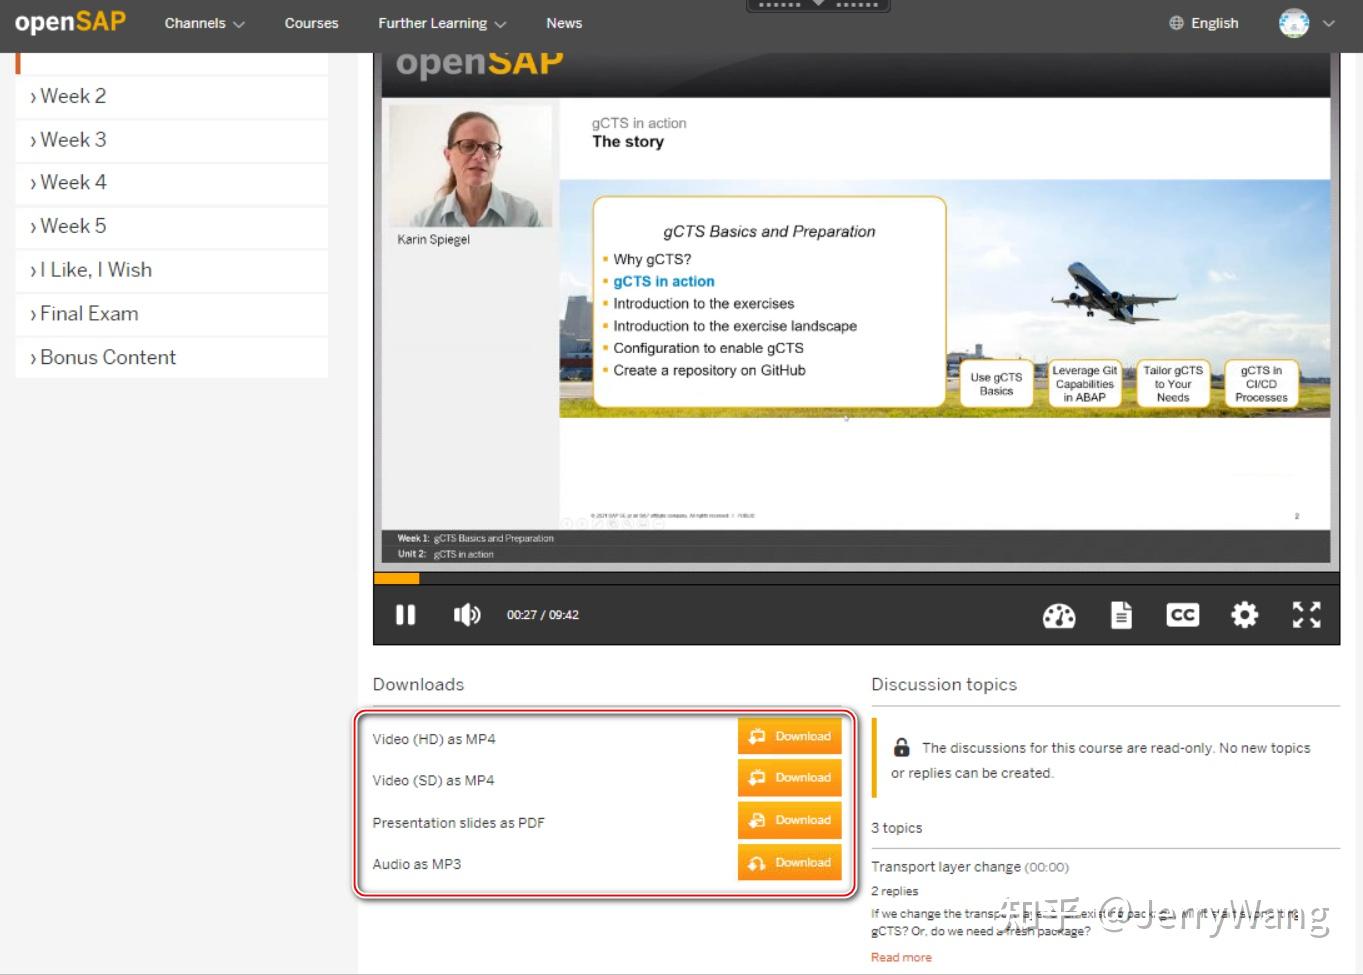The image size is (1363, 975).
Task: Select the globe language icon
Action: (1174, 22)
